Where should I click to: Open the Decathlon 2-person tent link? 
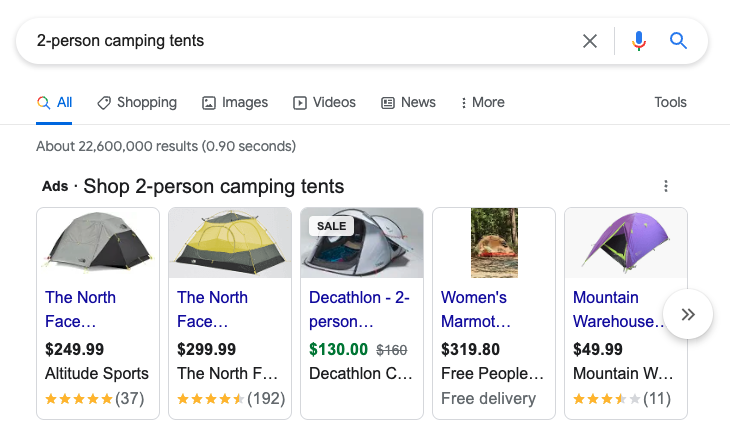pyautogui.click(x=345, y=309)
